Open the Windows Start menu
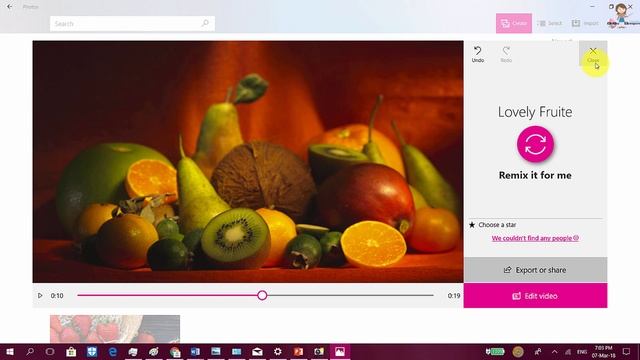Screen dimensions: 640x360 tap(10, 351)
